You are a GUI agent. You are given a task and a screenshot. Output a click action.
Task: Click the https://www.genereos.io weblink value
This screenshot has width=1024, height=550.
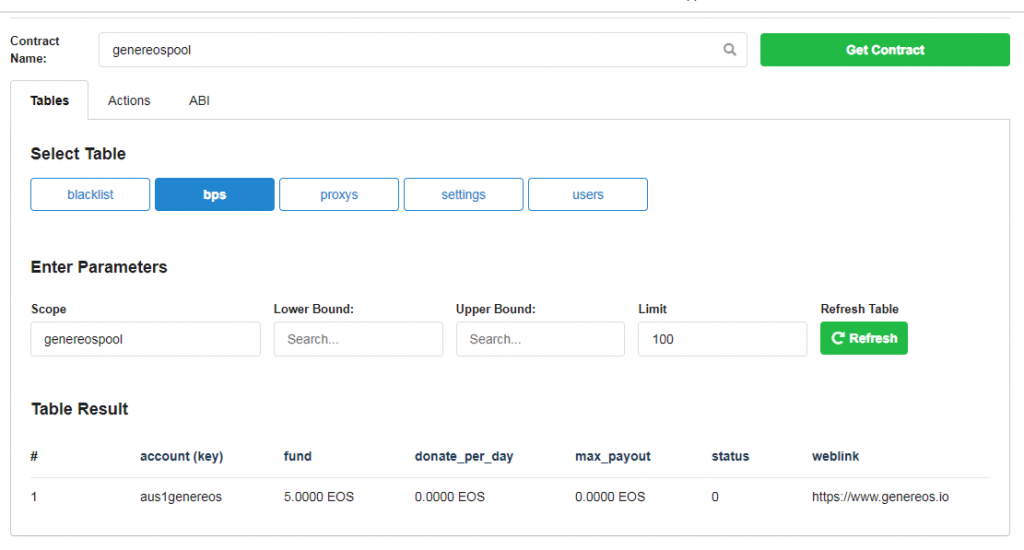[x=880, y=497]
